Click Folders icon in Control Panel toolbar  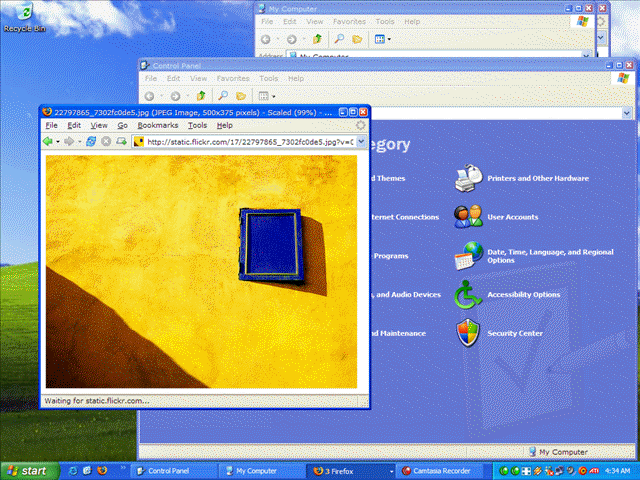(241, 96)
